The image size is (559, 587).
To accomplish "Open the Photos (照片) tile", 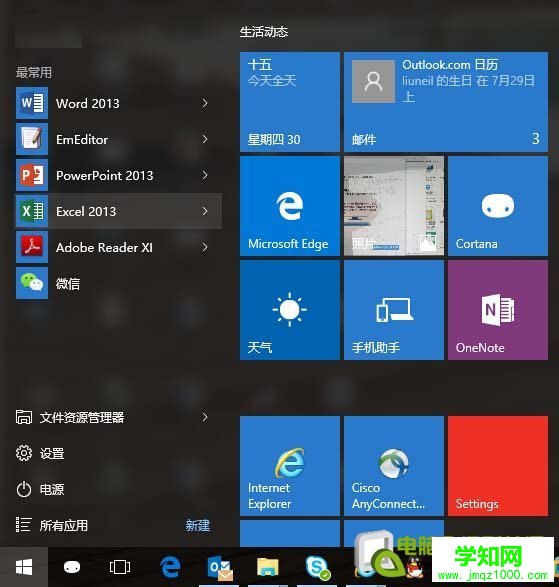I will pyautogui.click(x=394, y=206).
